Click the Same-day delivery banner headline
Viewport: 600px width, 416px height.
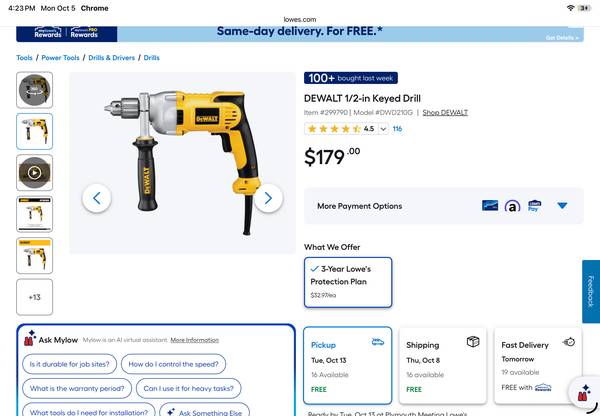click(300, 31)
